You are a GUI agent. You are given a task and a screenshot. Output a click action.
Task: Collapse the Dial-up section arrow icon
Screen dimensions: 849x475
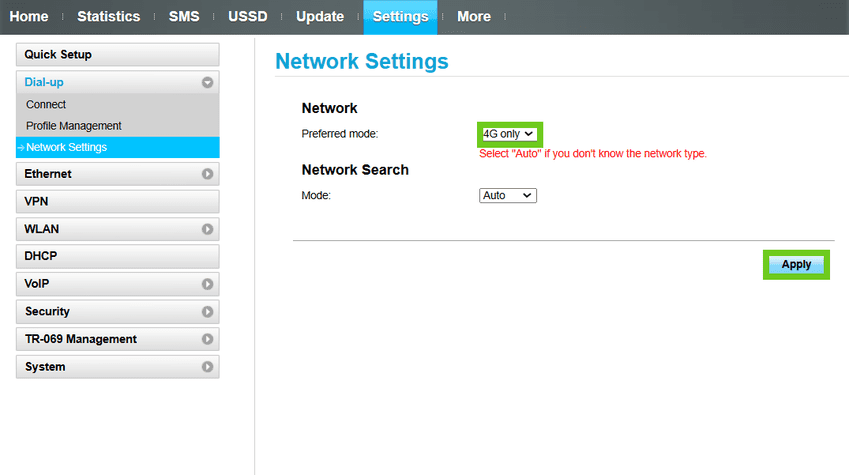[x=207, y=83]
